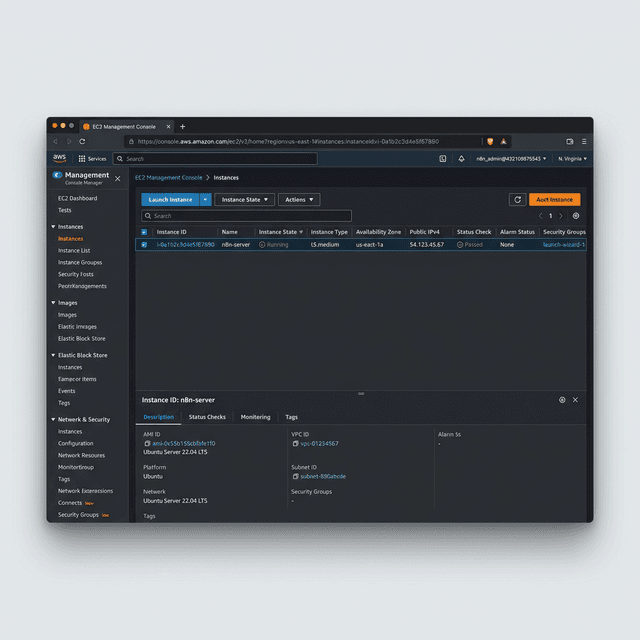This screenshot has height=640, width=640.
Task: Click the AWS logo icon
Action: tap(60, 158)
